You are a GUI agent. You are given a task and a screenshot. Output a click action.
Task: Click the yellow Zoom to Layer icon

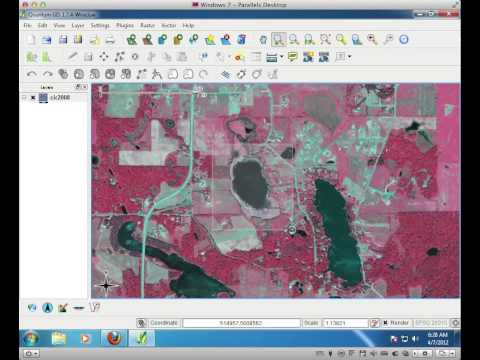coord(341,40)
